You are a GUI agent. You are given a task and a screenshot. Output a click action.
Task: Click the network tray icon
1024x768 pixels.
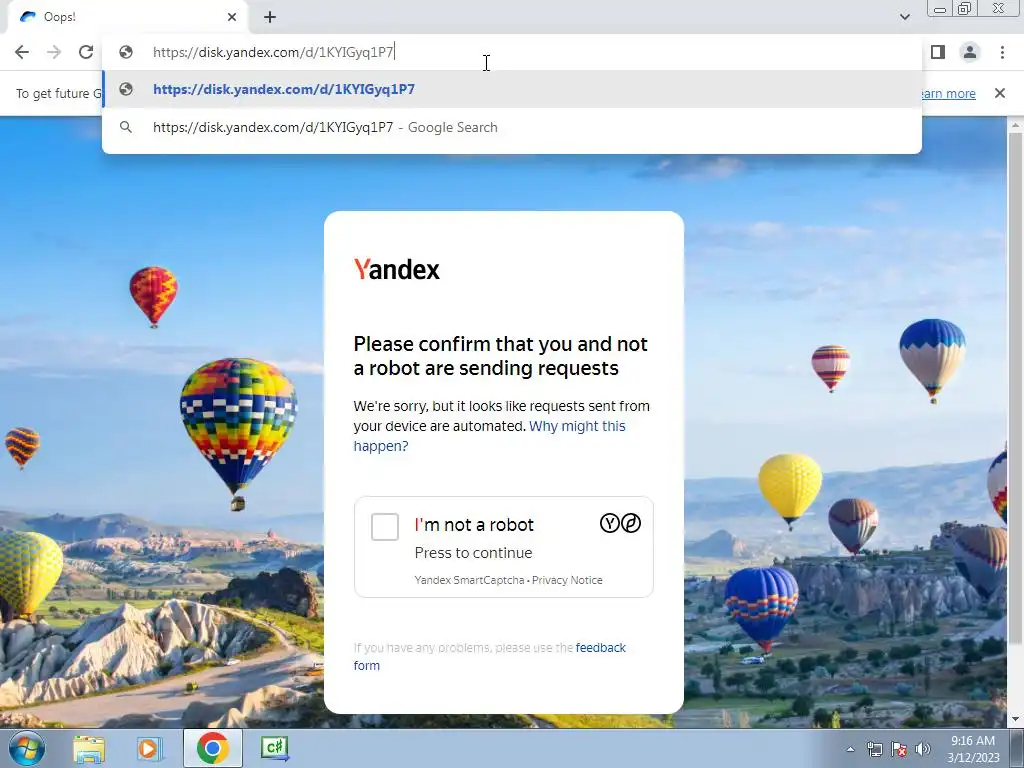tap(874, 749)
